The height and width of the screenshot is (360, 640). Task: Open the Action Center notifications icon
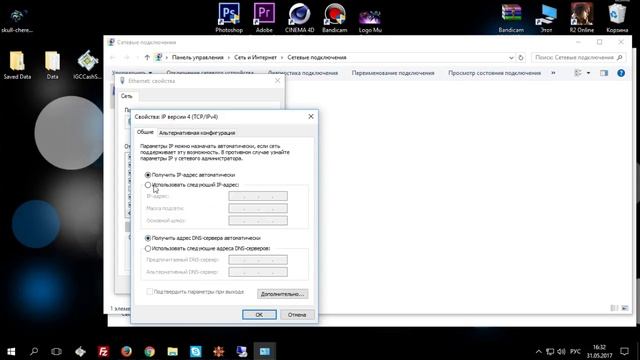pos(624,351)
